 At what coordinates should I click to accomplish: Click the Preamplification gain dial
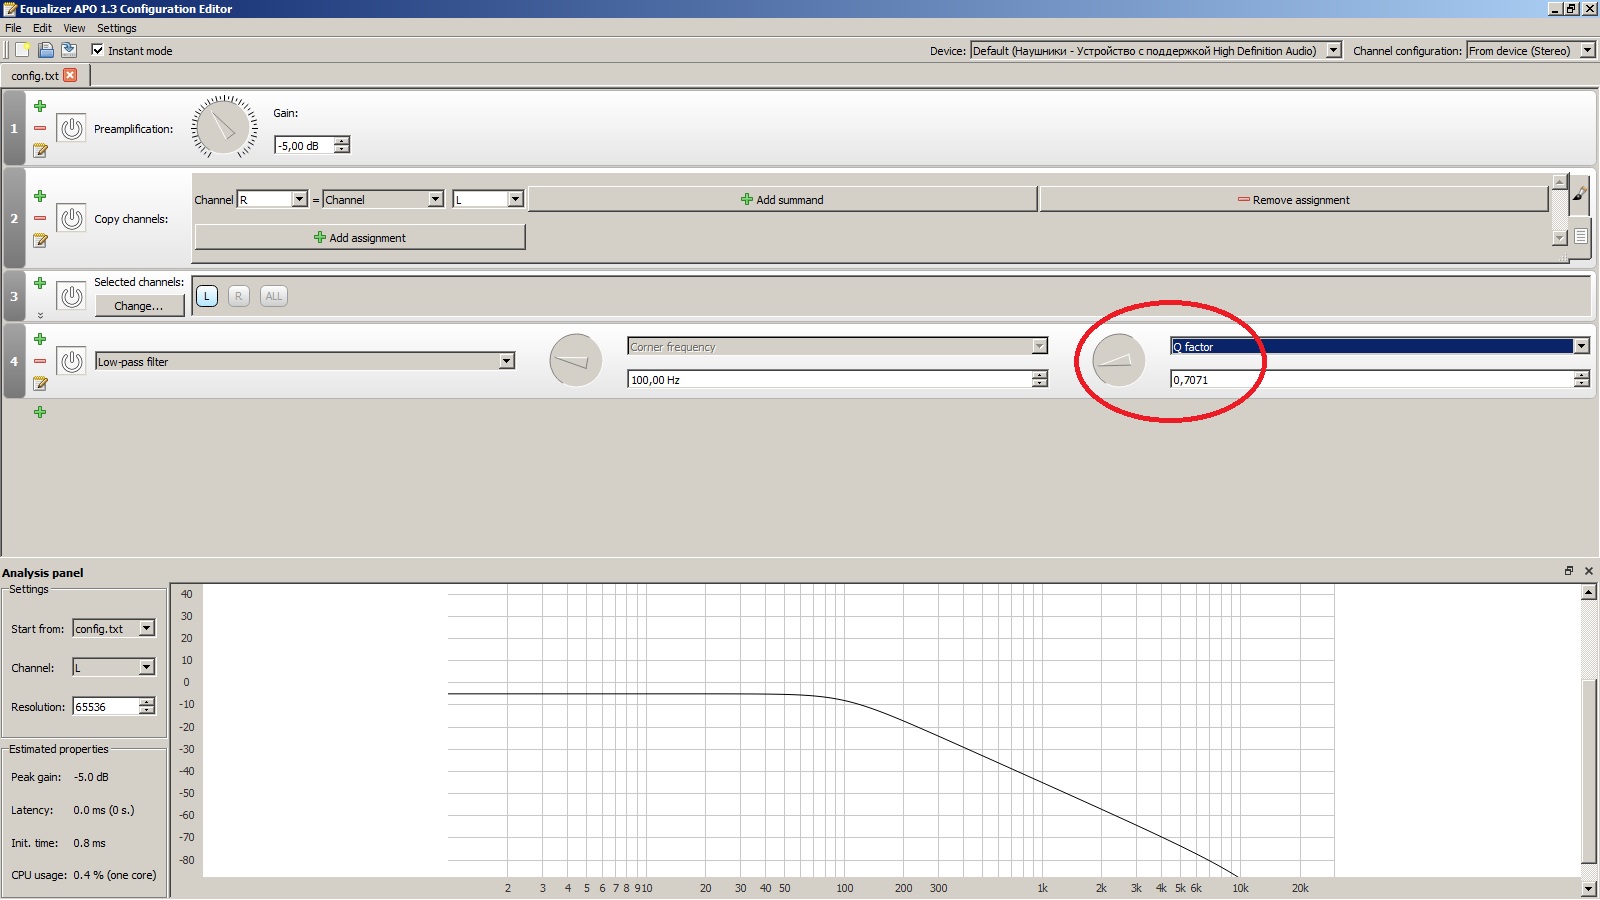point(224,127)
